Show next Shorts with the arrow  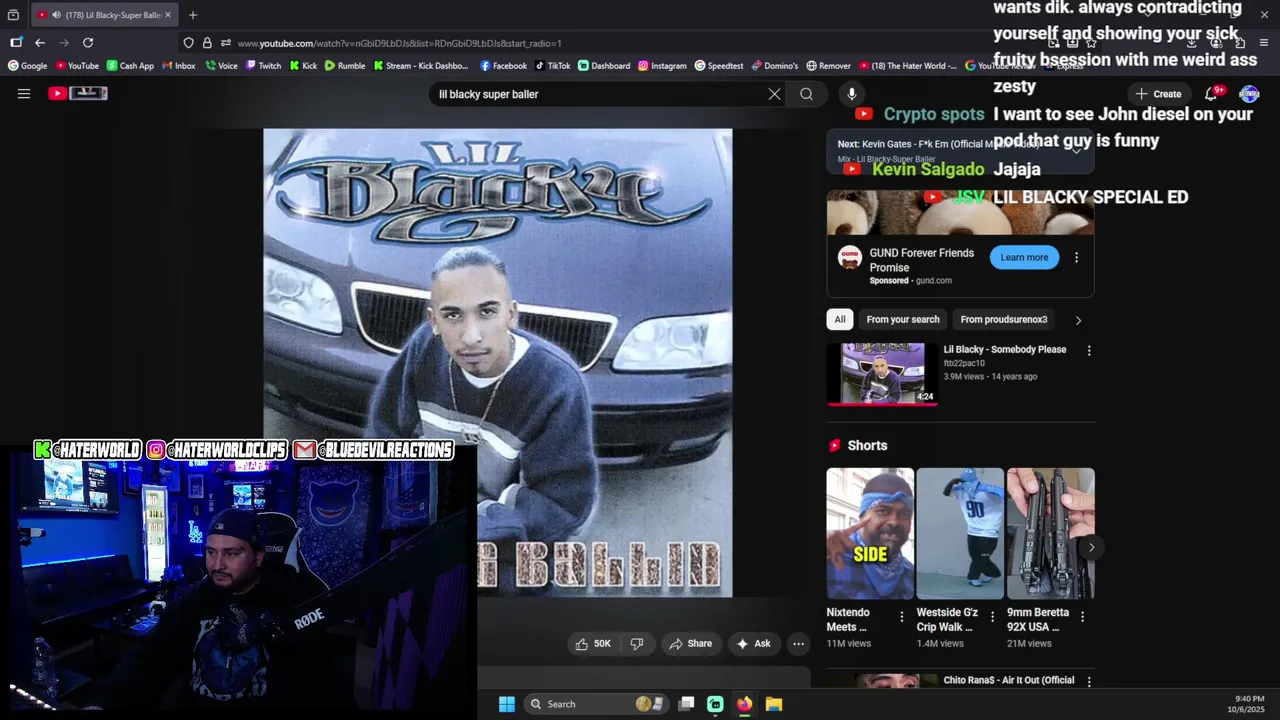click(1091, 547)
